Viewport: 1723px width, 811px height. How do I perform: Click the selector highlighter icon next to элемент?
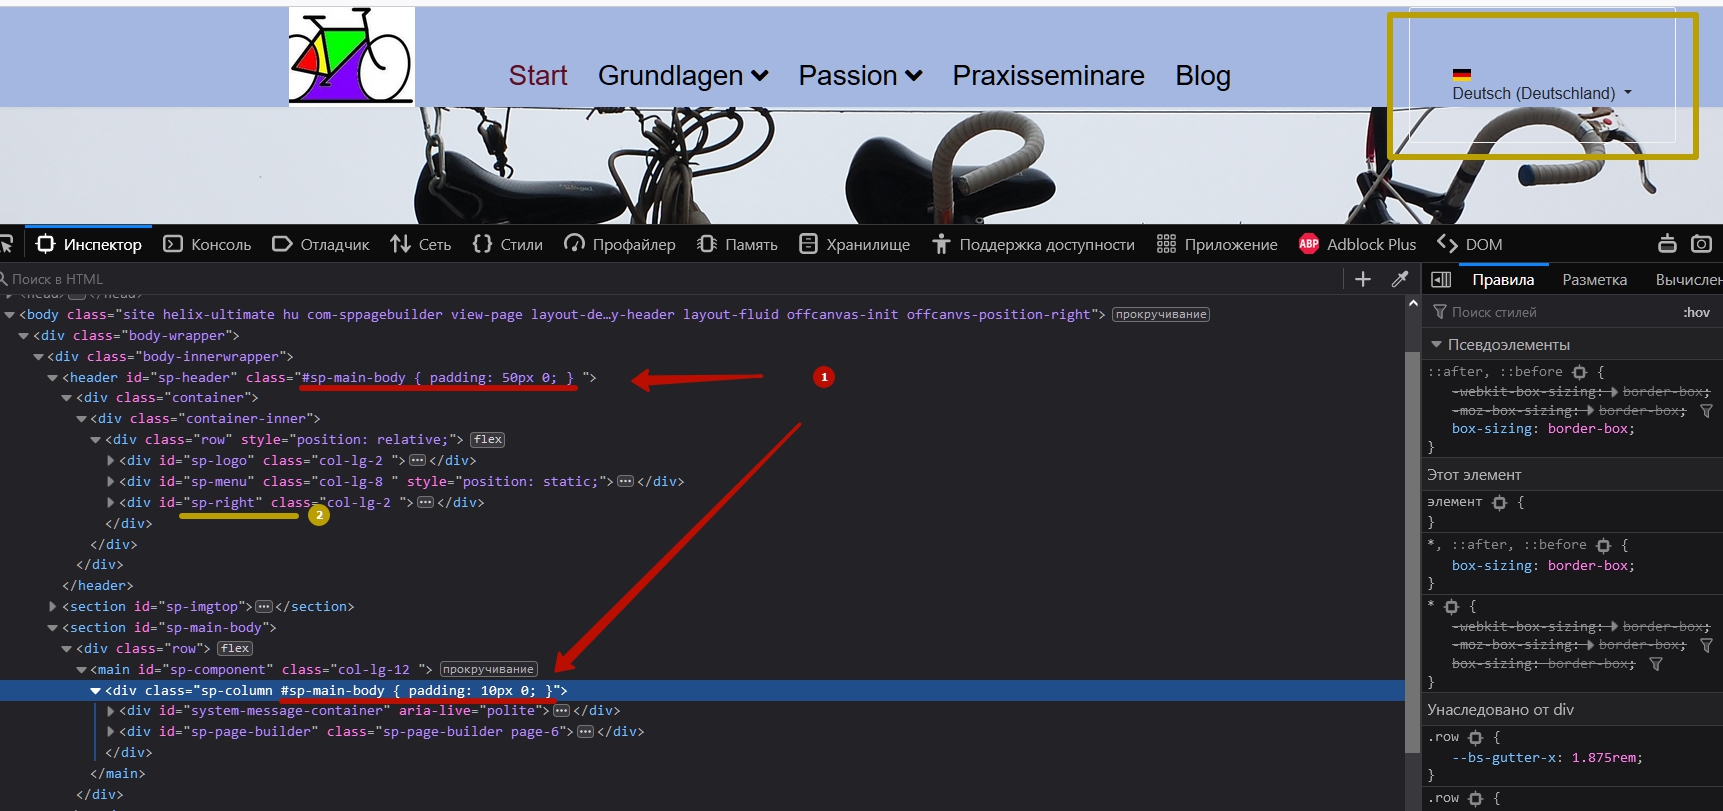click(x=1499, y=503)
